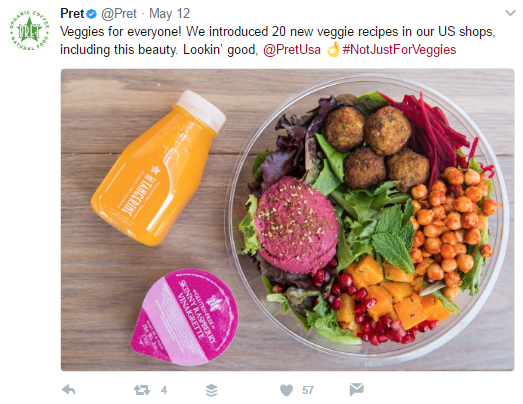Click the "Veggies for everyone!" tweet text
The image size is (523, 404).
tap(121, 32)
